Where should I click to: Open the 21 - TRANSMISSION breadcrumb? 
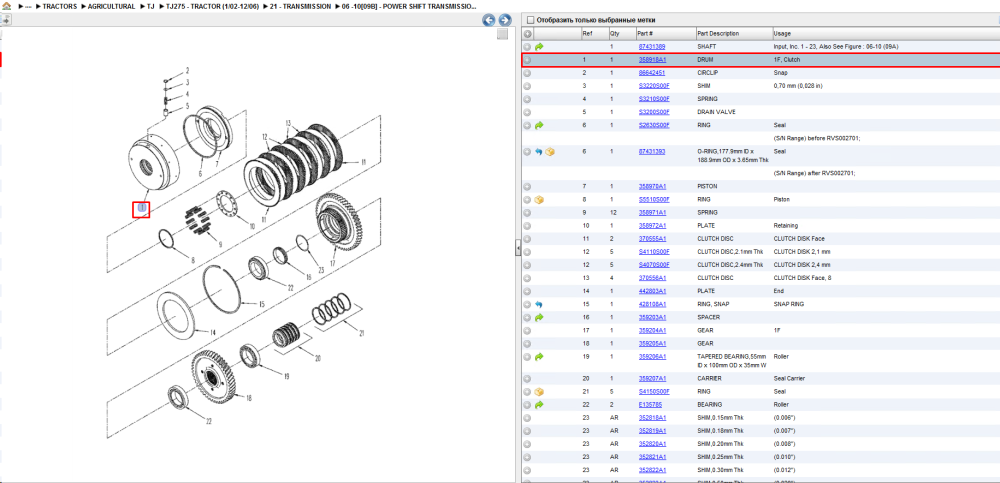[x=300, y=6]
